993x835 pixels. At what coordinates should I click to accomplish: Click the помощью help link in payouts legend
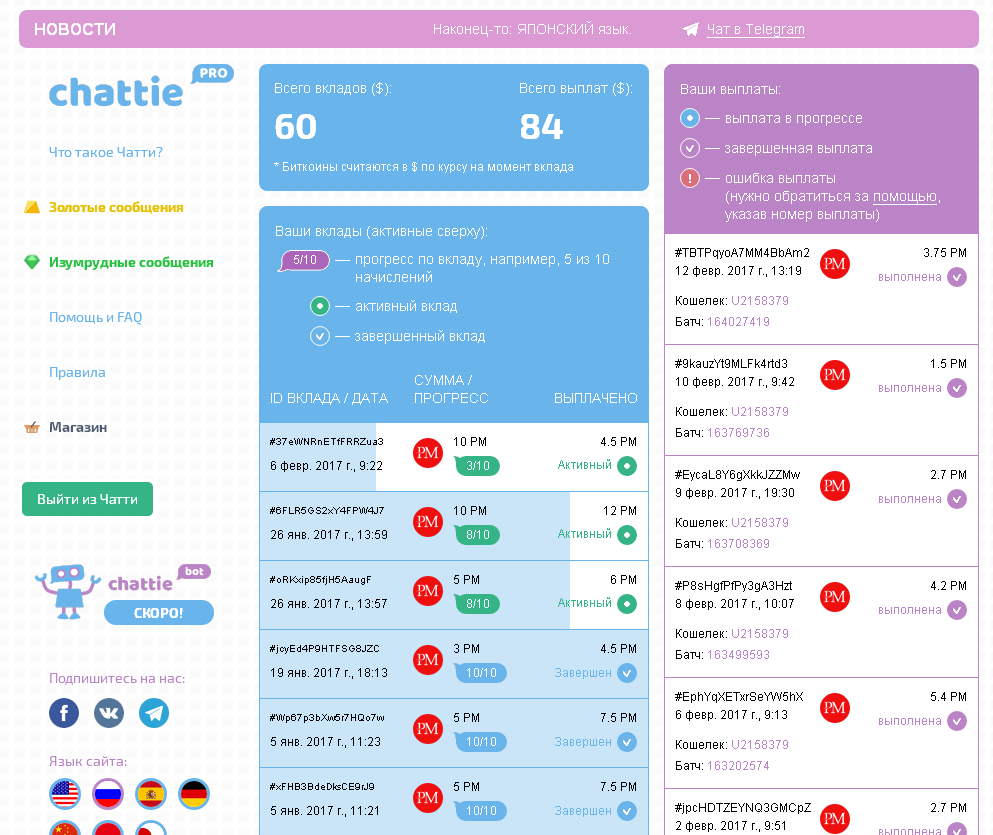[904, 196]
